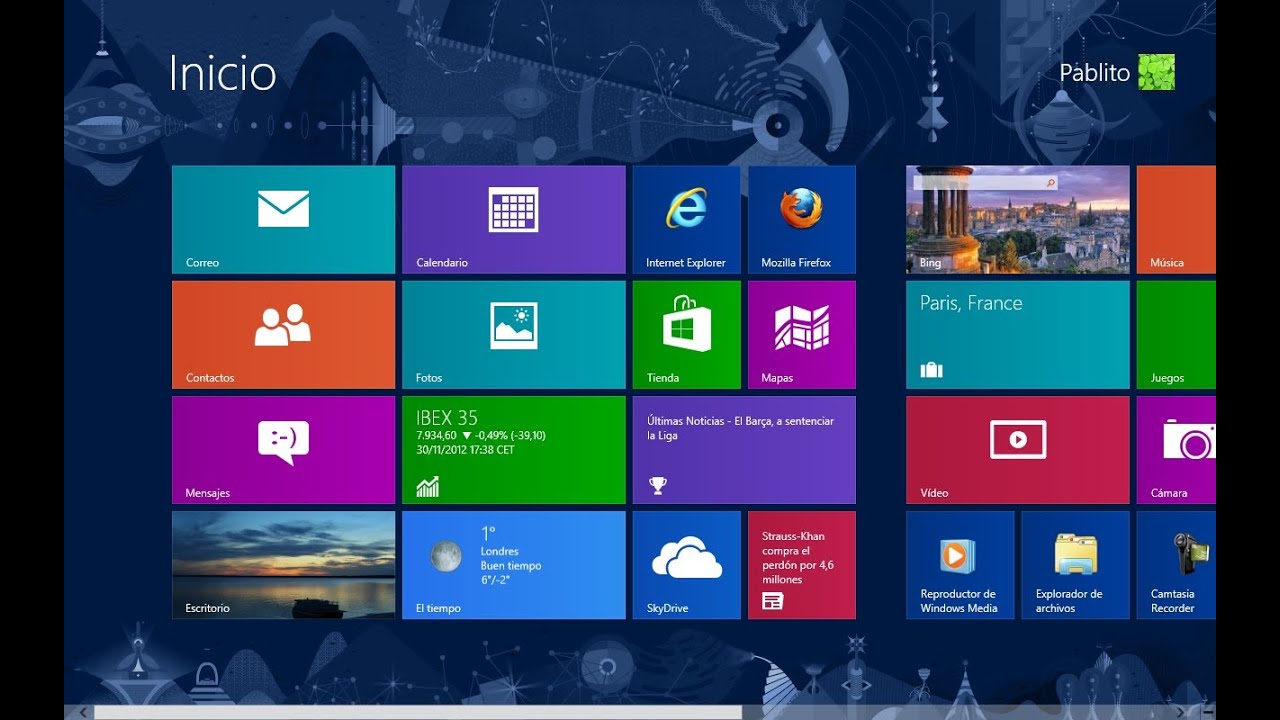Open Explorador de archivos tile
Screen dimensions: 1280x720
[x=1075, y=565]
